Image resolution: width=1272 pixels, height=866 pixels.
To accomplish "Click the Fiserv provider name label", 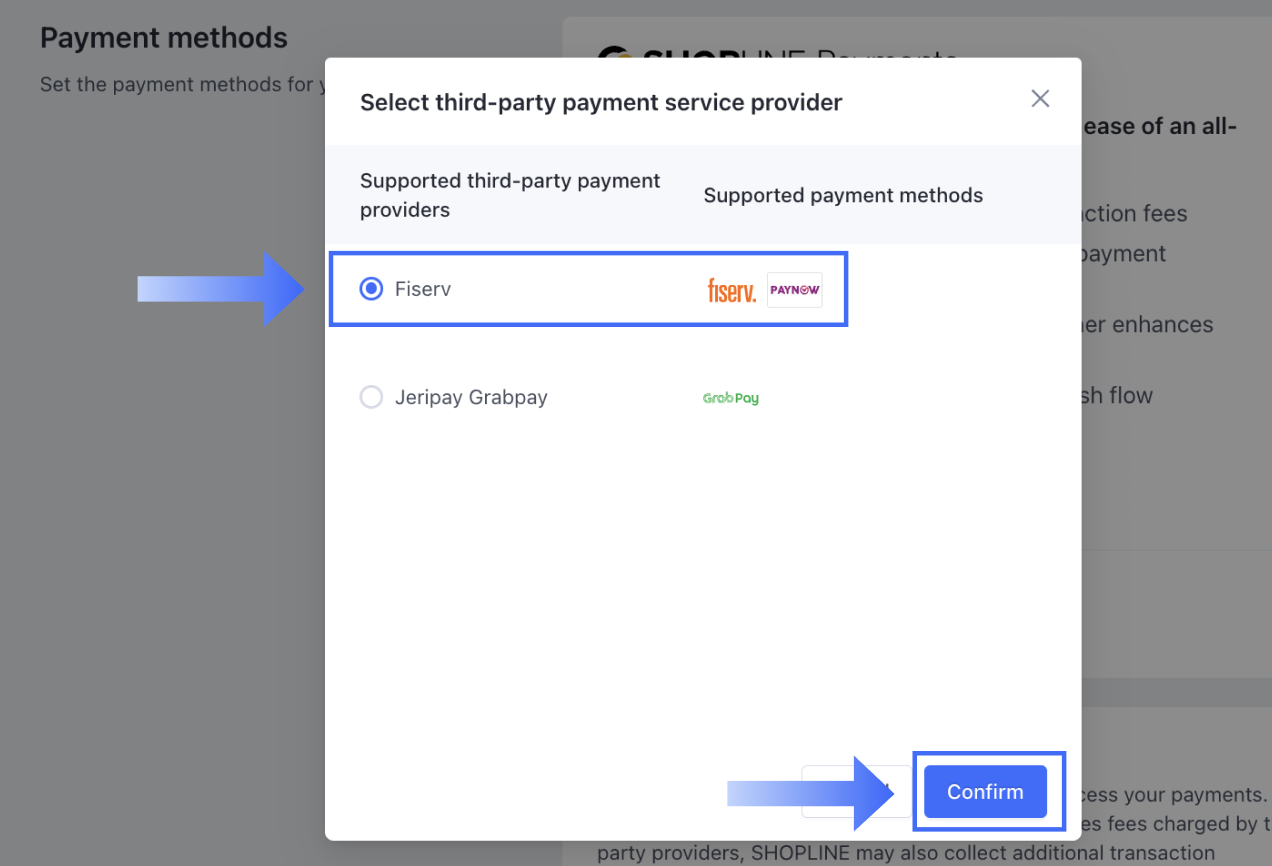I will 423,289.
